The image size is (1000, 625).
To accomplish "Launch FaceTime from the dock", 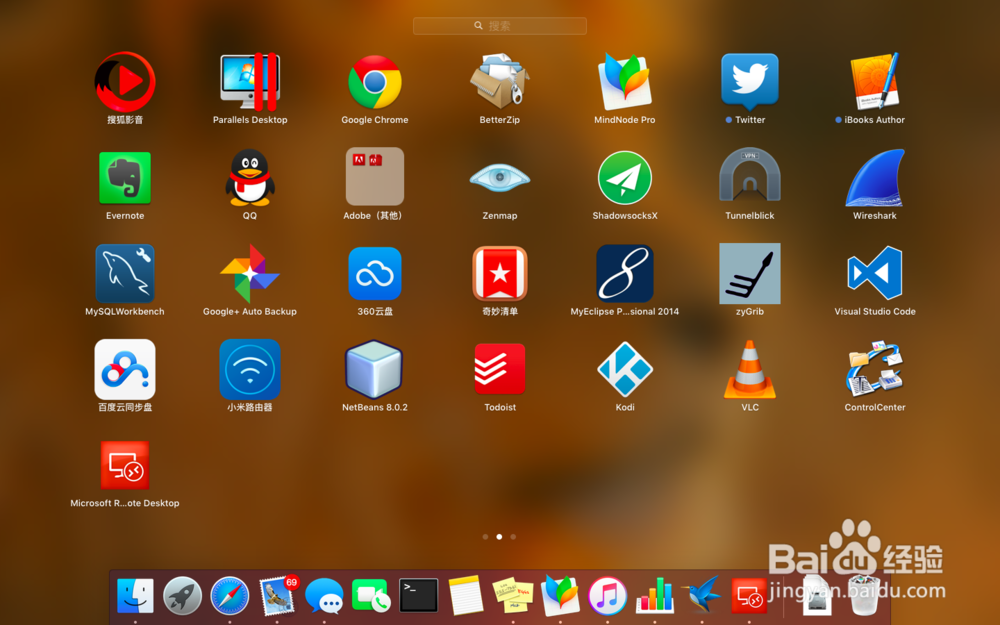I will 371,596.
